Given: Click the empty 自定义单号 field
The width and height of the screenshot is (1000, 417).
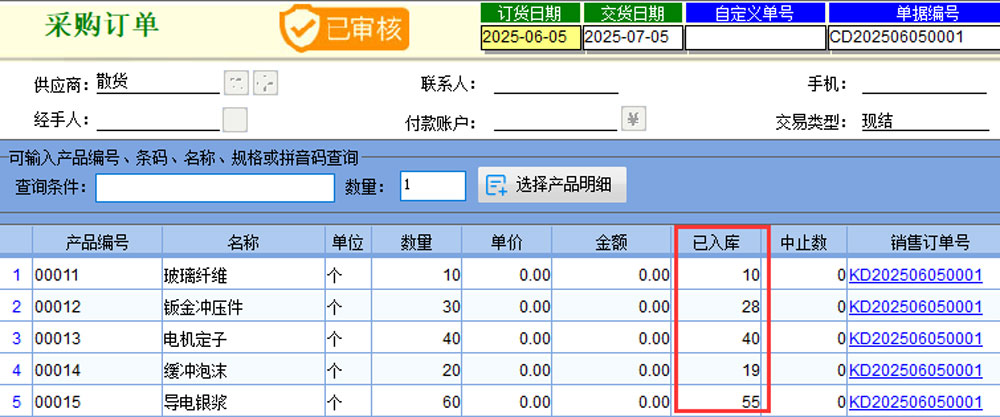Looking at the screenshot, I should pyautogui.click(x=755, y=37).
